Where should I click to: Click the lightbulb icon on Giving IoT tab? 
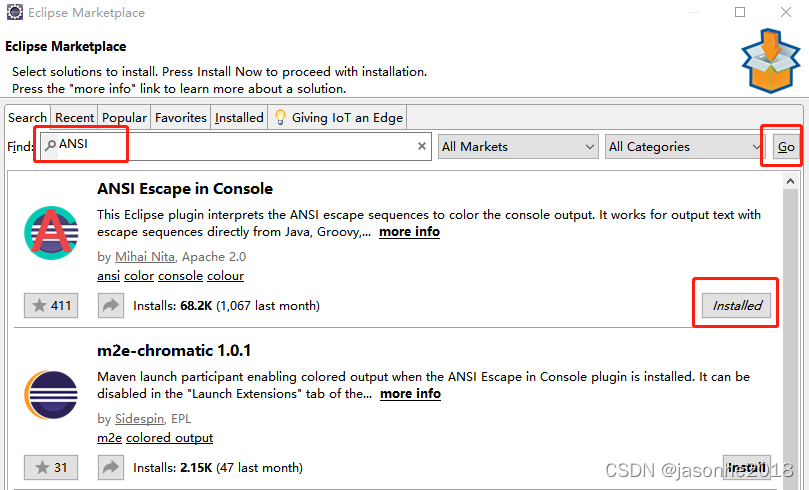coord(280,117)
